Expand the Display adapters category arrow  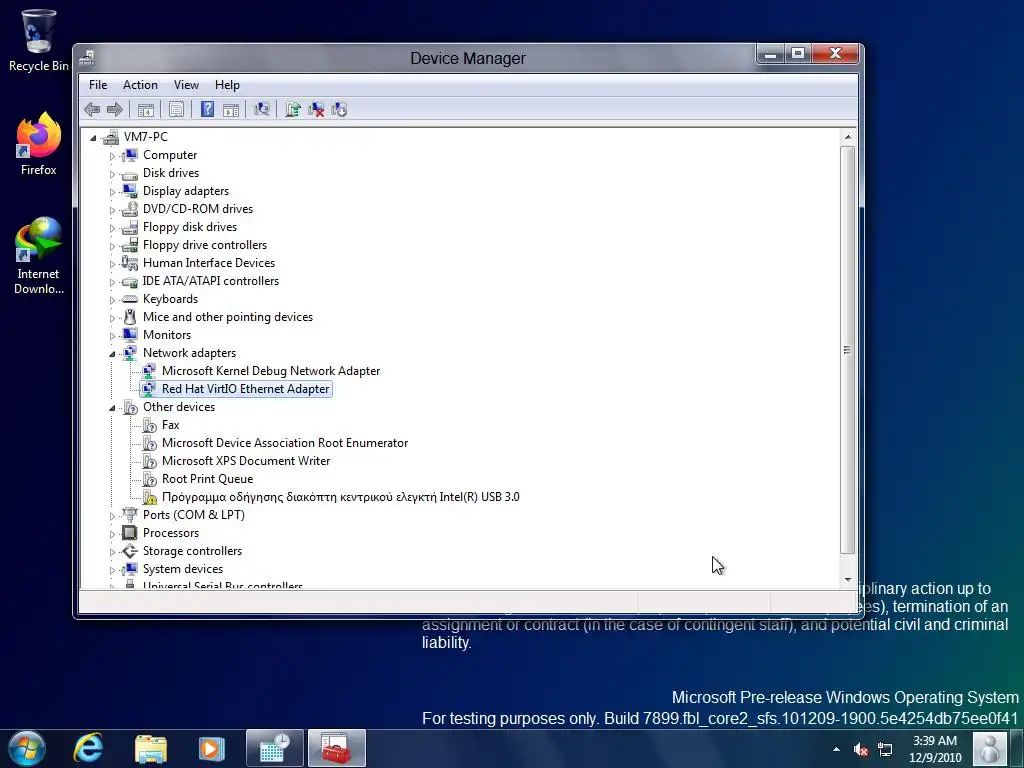click(112, 192)
